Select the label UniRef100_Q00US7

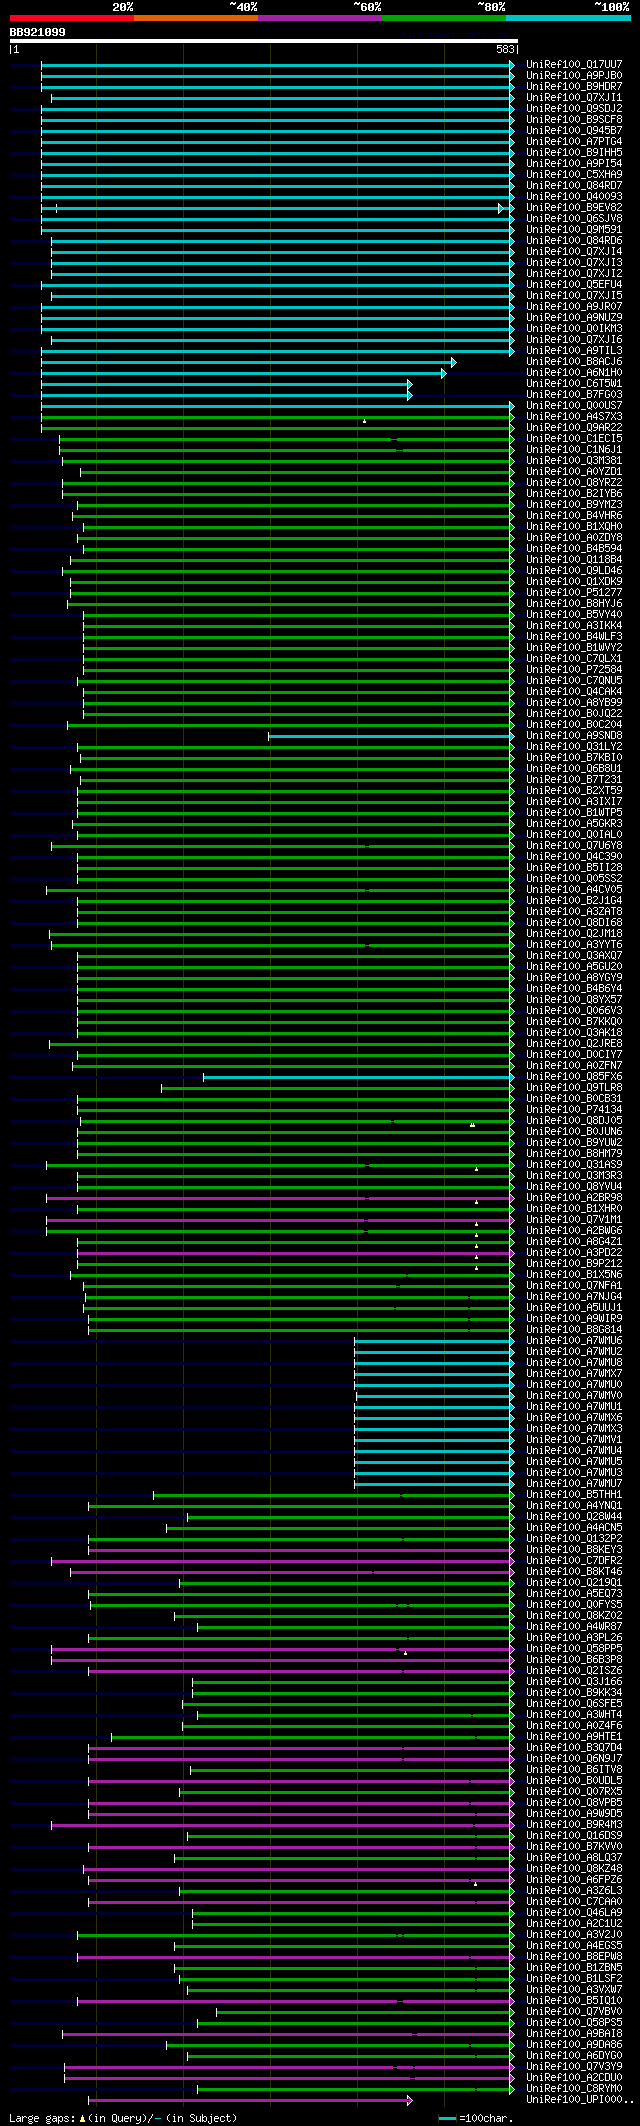(574, 405)
